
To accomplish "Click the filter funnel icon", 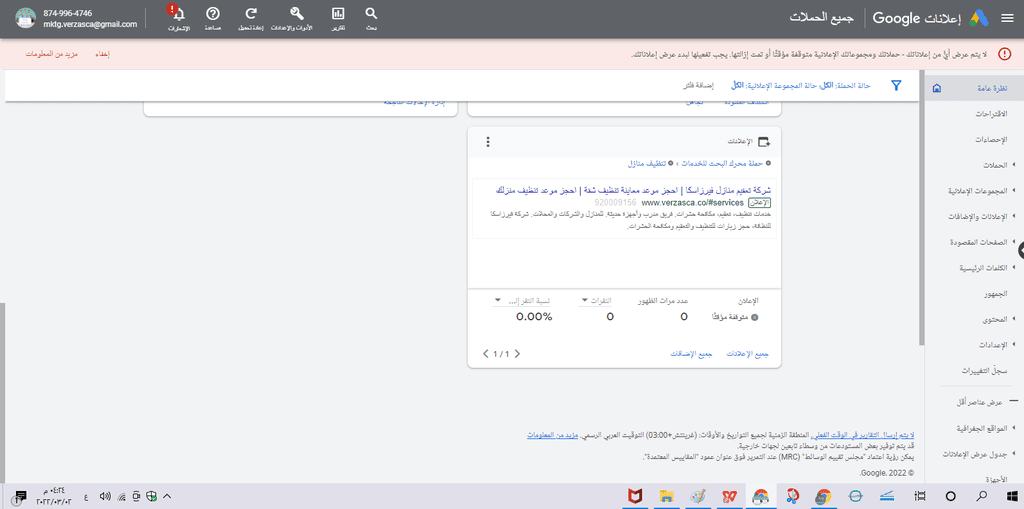I will pyautogui.click(x=896, y=86).
